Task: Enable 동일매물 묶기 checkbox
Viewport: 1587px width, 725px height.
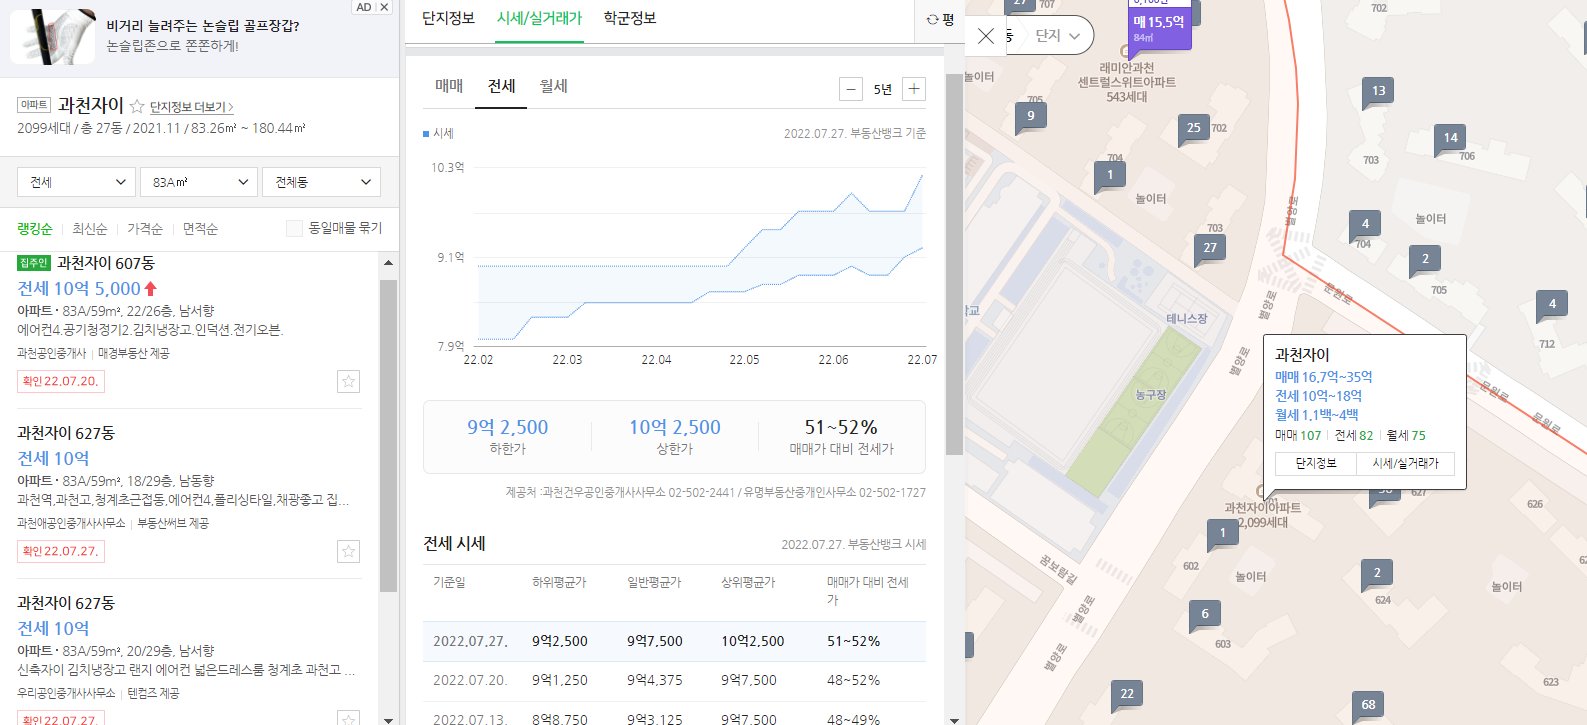Action: 294,228
